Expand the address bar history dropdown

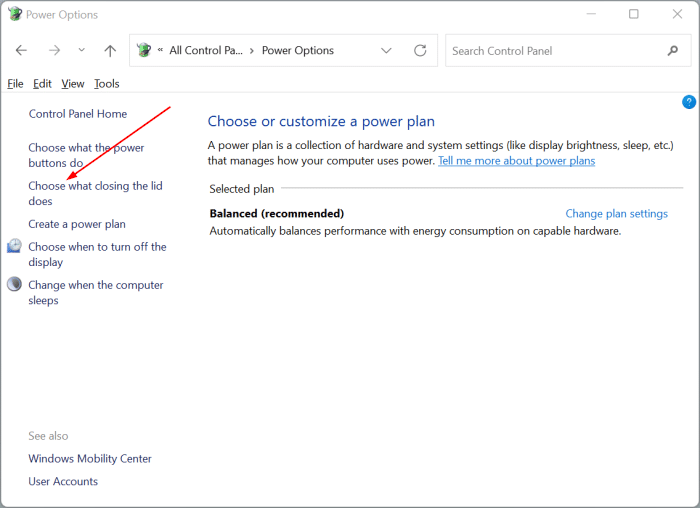(386, 50)
